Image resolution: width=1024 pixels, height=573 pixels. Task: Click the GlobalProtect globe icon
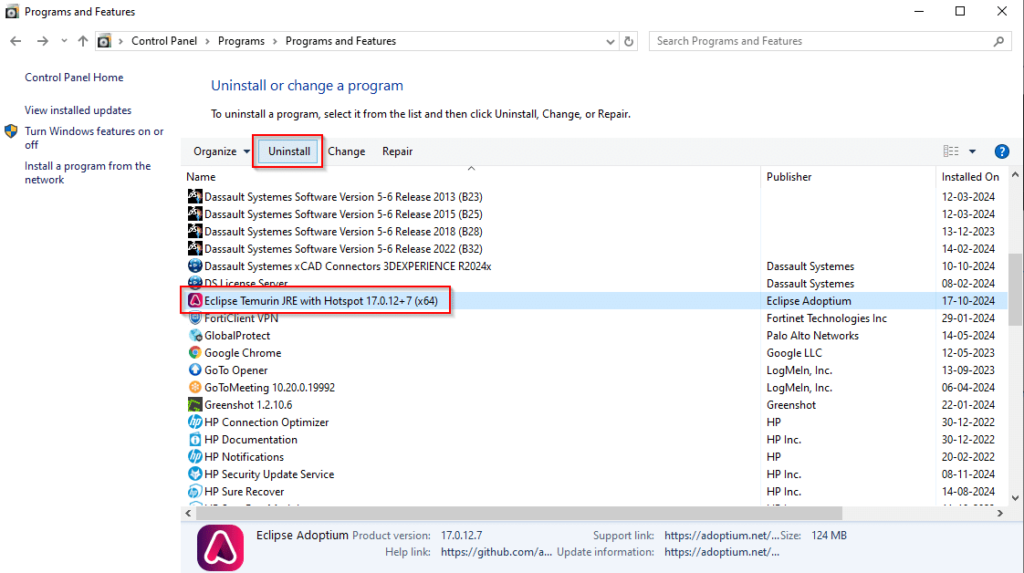pyautogui.click(x=195, y=335)
